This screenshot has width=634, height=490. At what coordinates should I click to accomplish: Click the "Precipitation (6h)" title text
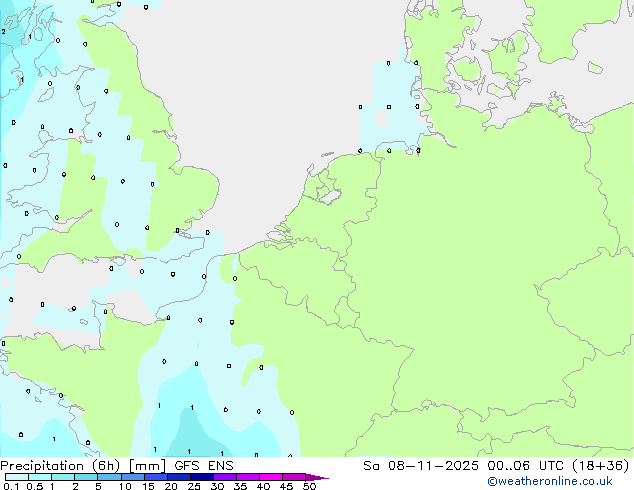pos(60,466)
